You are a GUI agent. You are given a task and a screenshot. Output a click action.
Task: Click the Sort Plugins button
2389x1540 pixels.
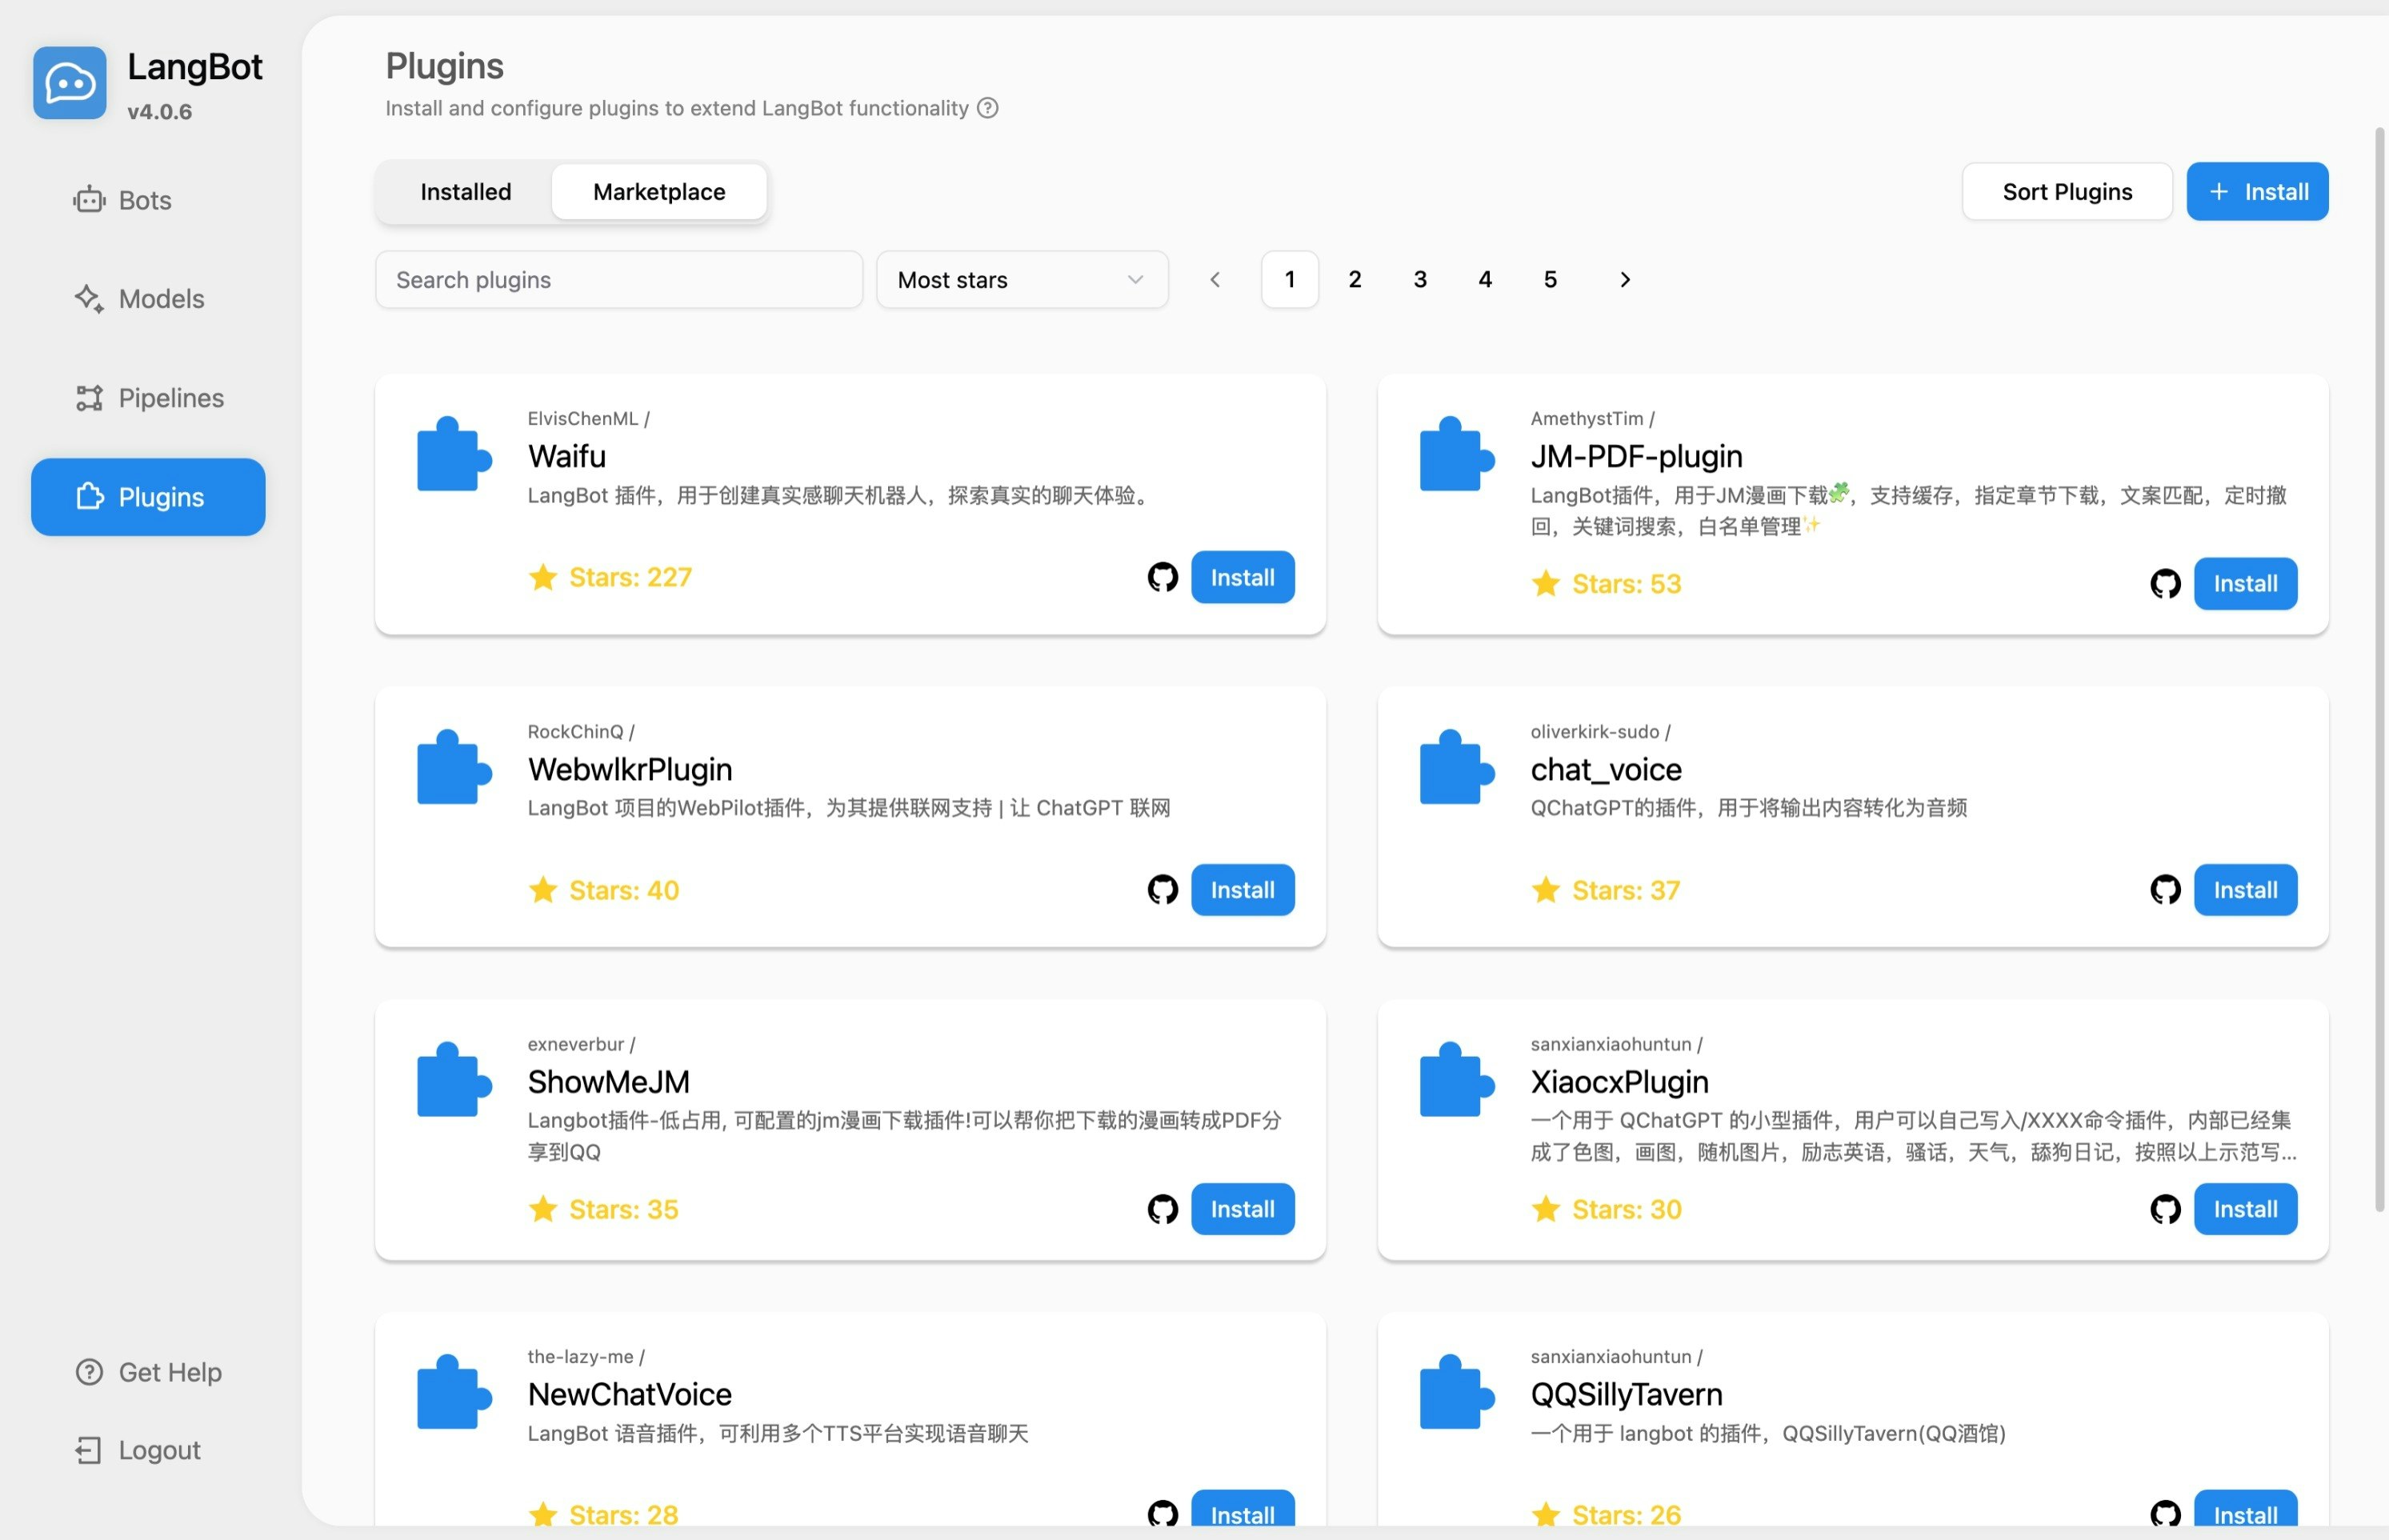click(x=2066, y=192)
